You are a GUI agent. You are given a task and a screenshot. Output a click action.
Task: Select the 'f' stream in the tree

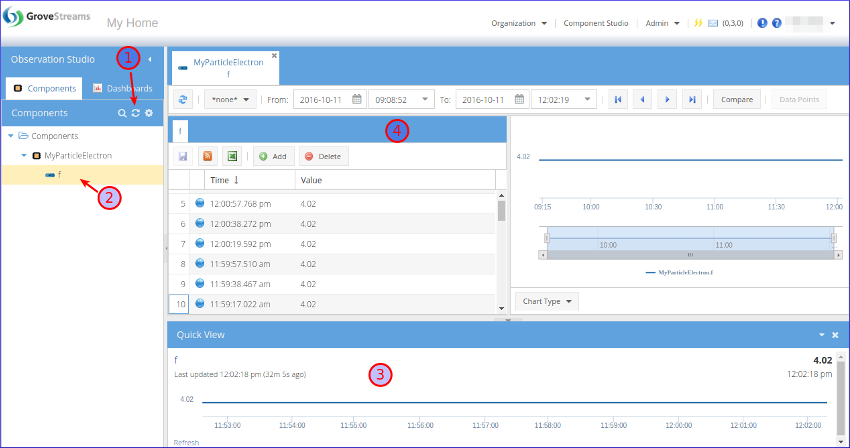click(x=59, y=175)
